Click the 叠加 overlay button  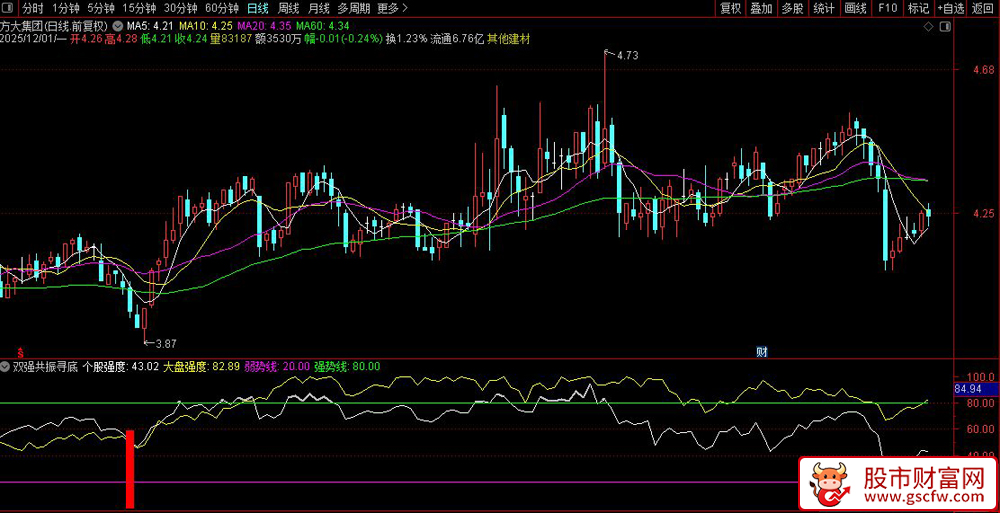(761, 8)
